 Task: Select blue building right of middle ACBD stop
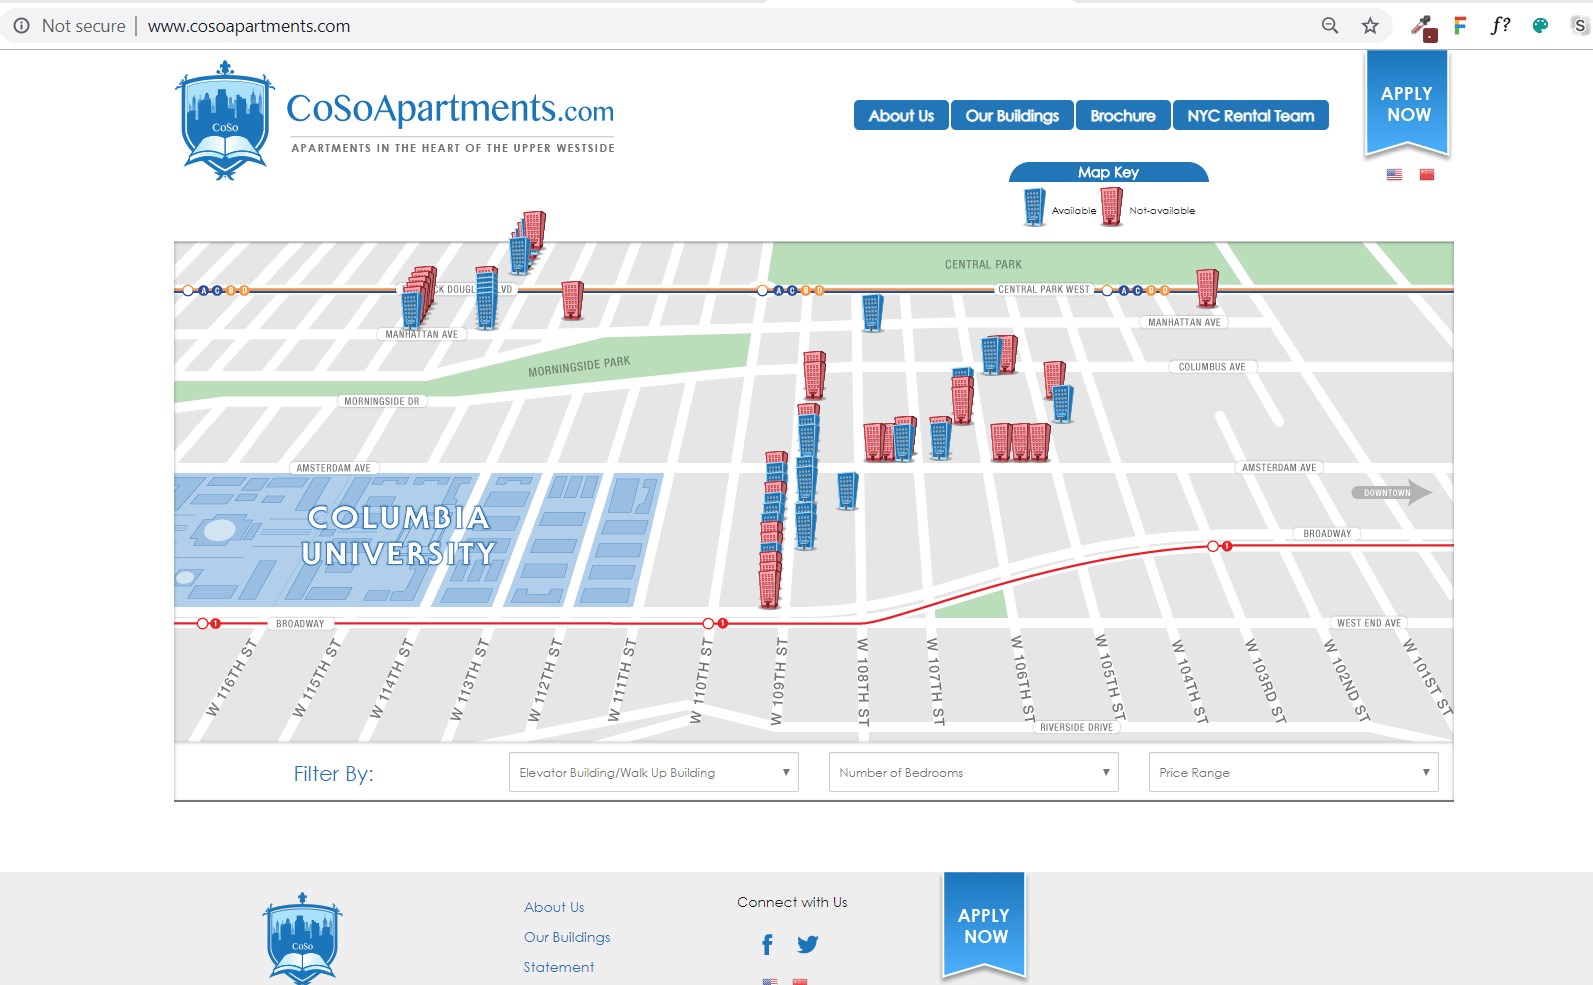point(872,313)
